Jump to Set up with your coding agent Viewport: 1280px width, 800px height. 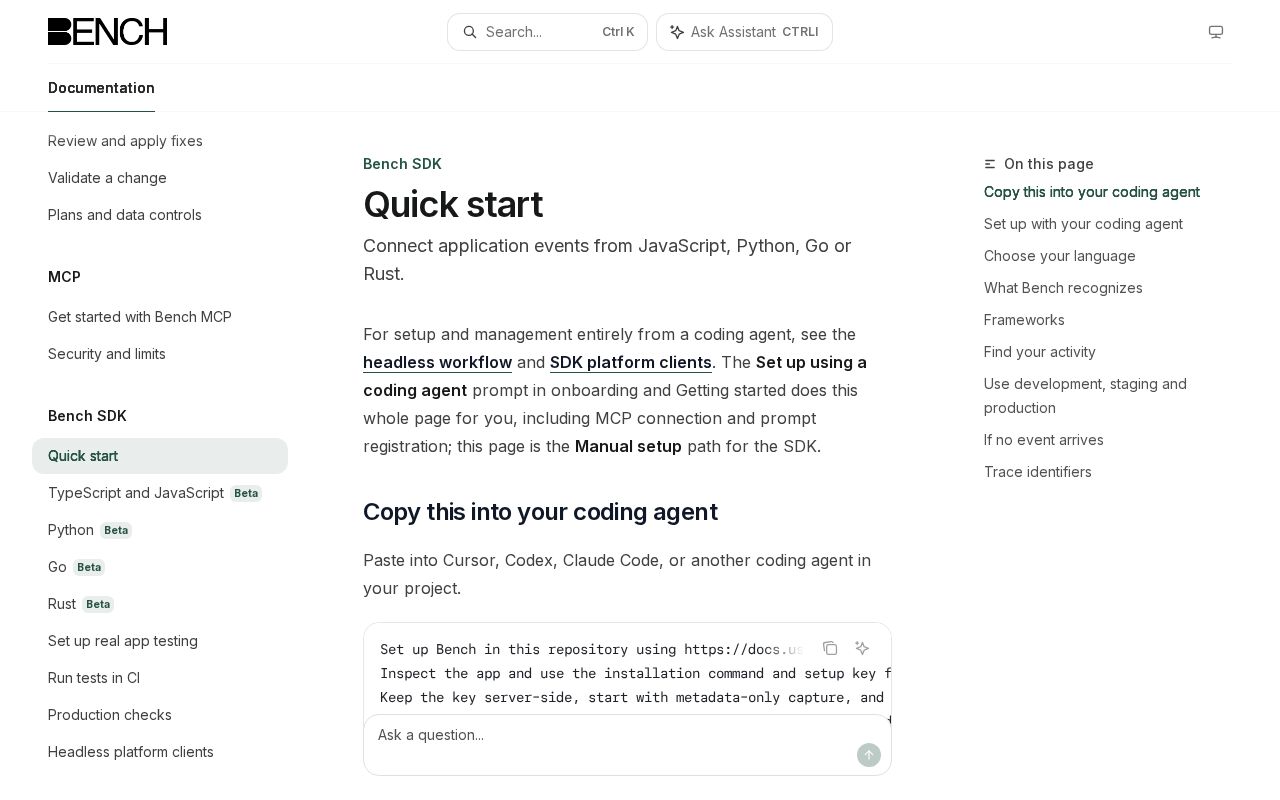pyautogui.click(x=1083, y=224)
